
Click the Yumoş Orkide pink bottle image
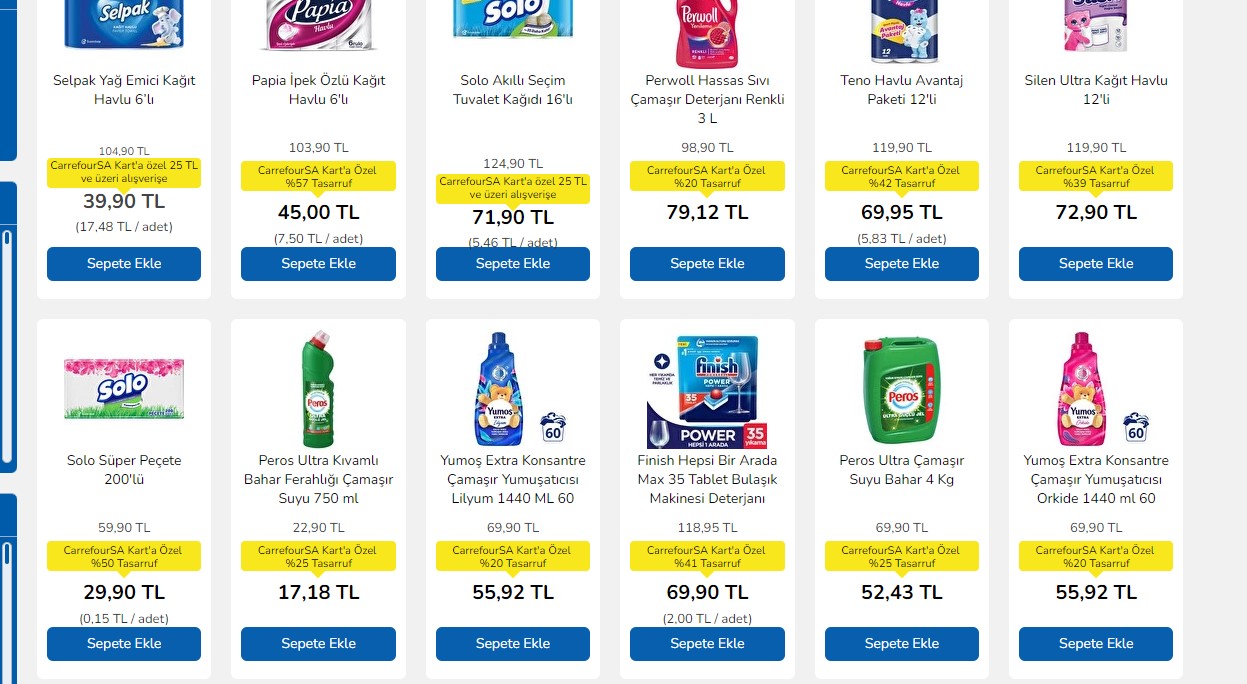coord(1082,388)
